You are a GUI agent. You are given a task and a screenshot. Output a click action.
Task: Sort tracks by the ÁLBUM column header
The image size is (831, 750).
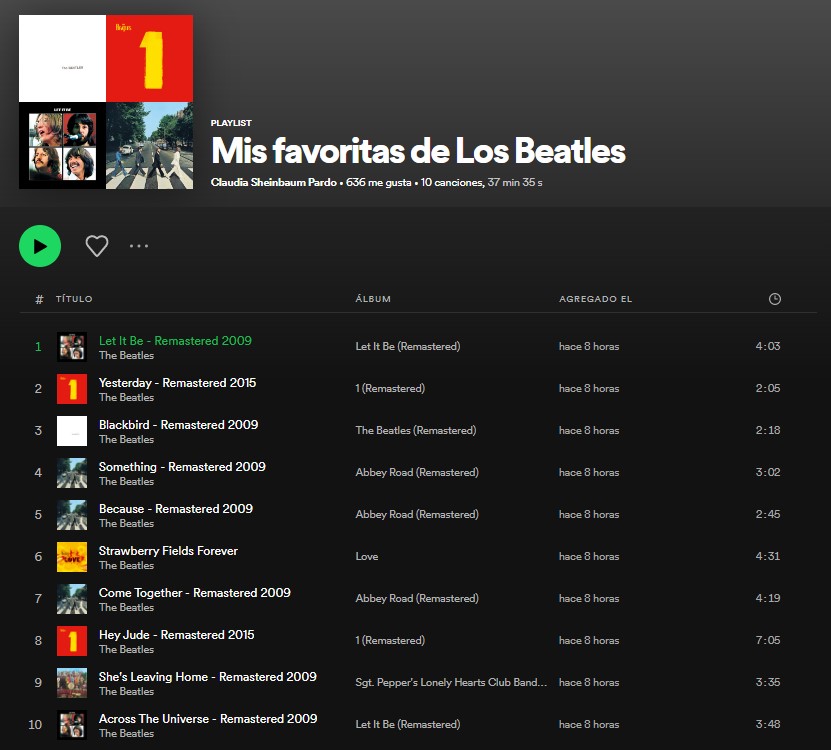pos(373,299)
